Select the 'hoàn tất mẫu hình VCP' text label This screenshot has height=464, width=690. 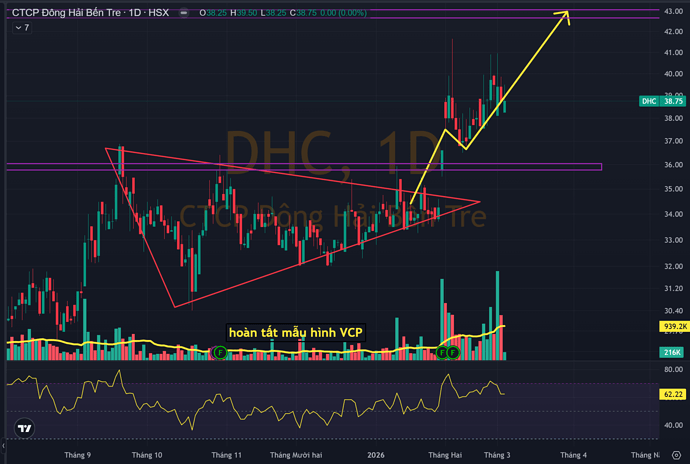(x=296, y=332)
